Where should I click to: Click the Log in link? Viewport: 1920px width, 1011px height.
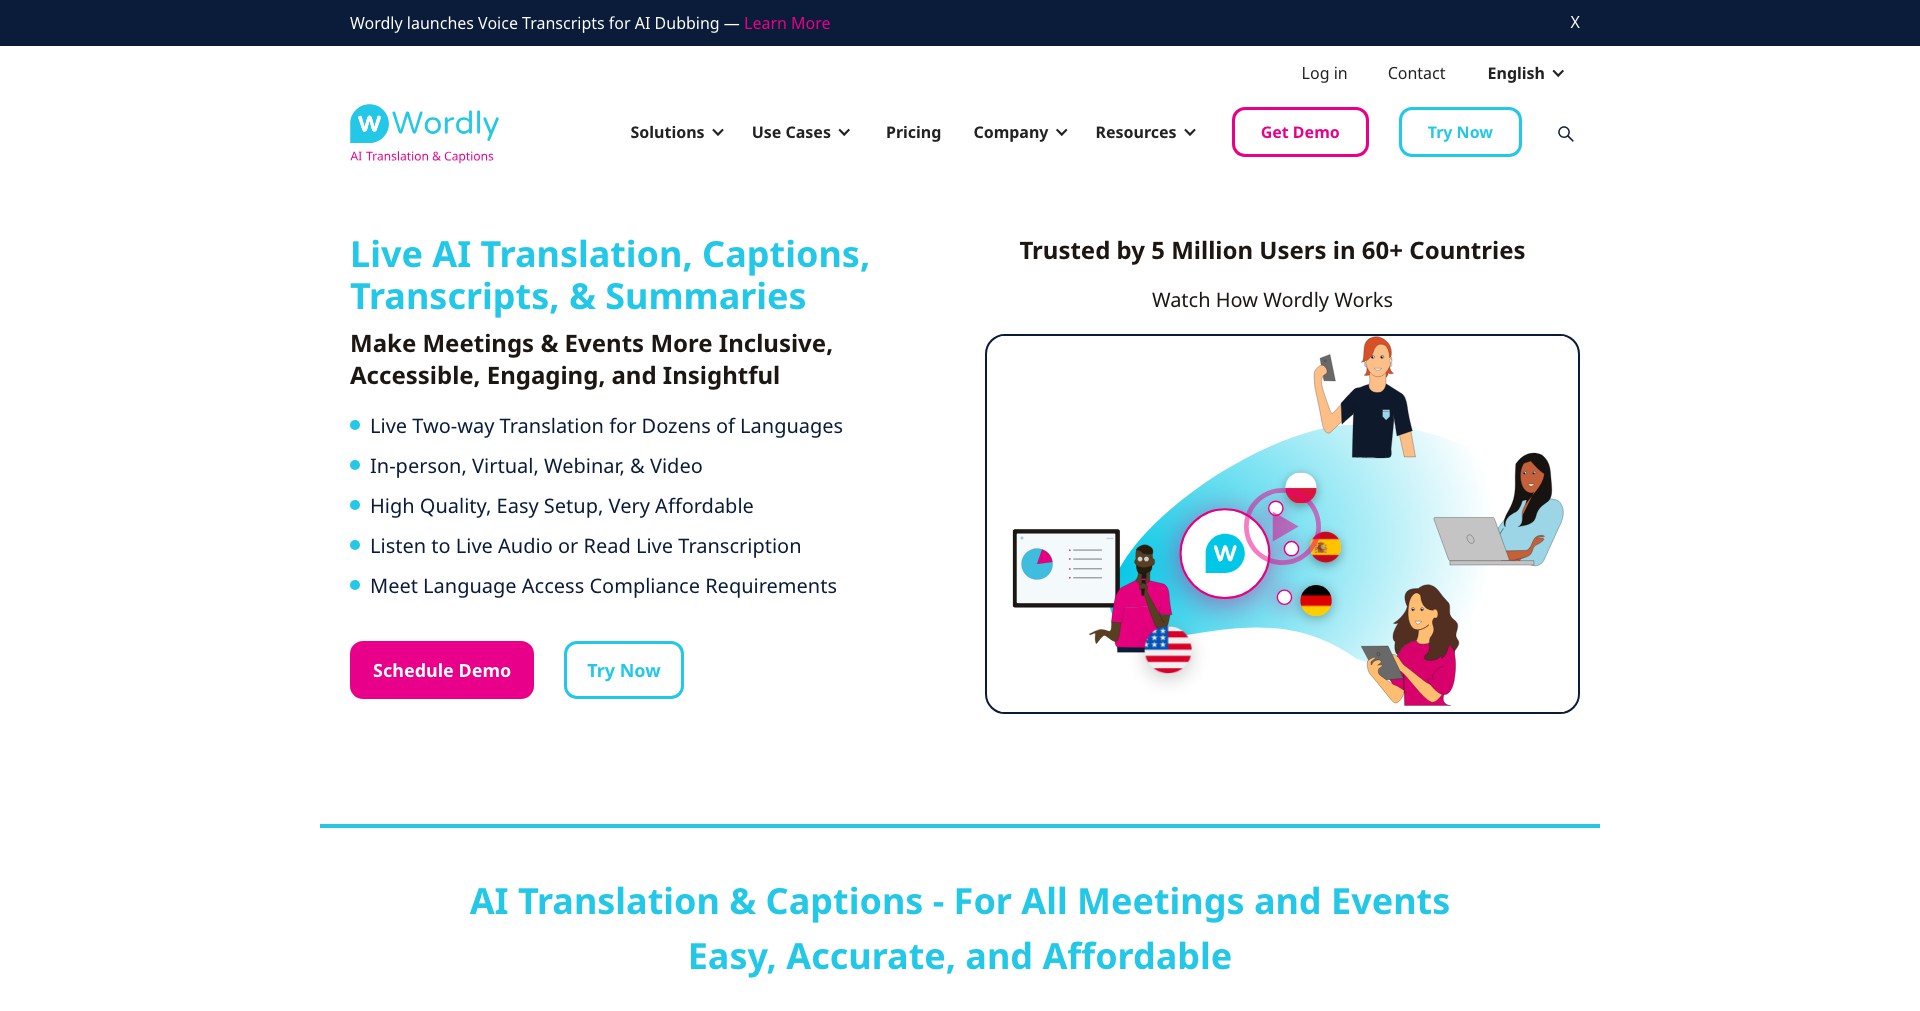1324,73
